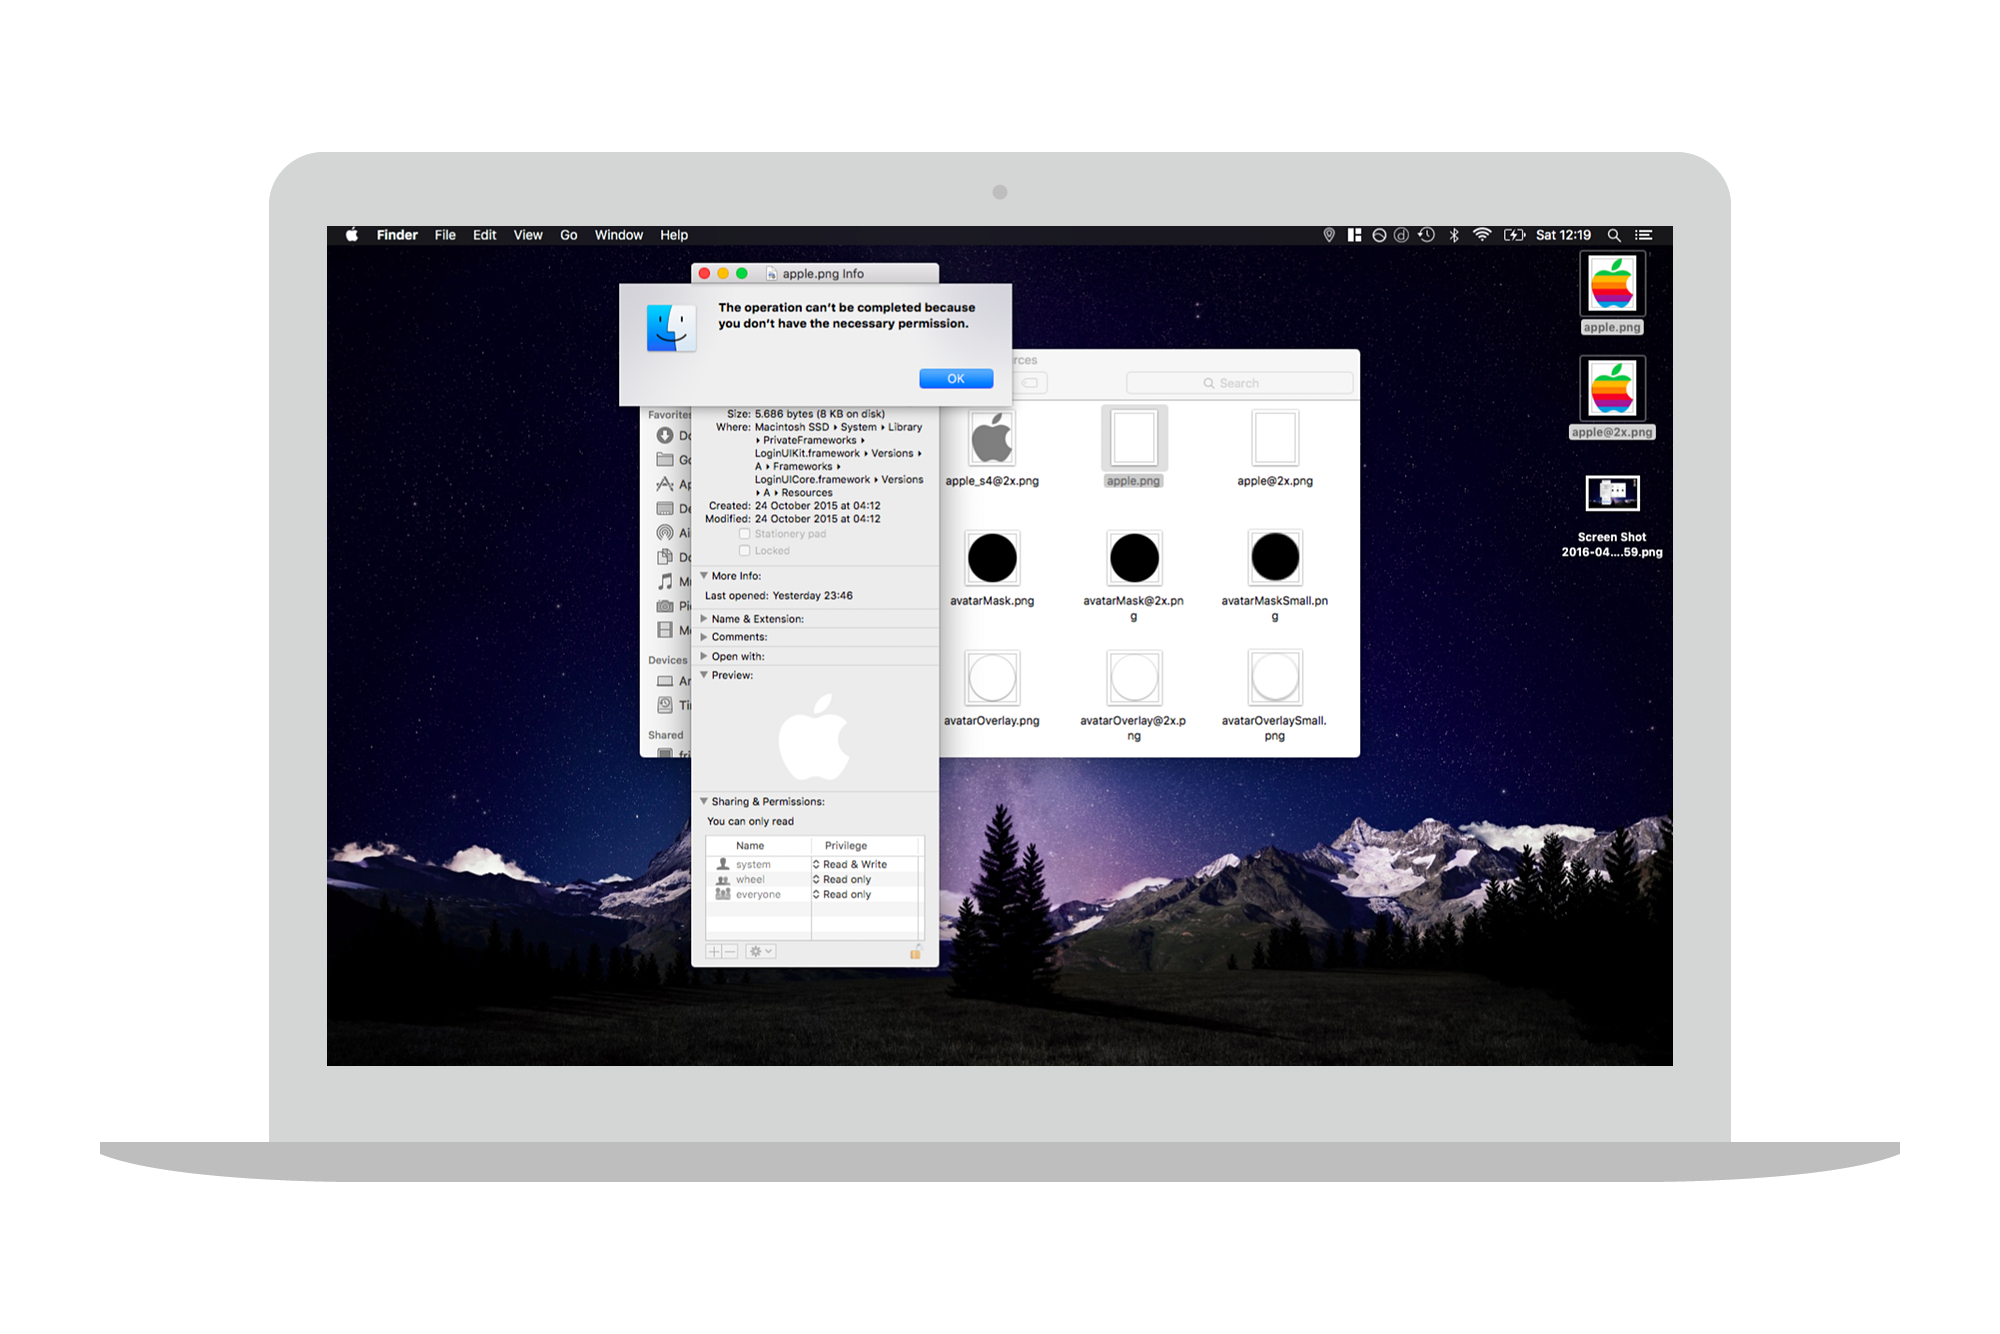Open the View menu
This screenshot has height=1334, width=2000.
tap(528, 235)
